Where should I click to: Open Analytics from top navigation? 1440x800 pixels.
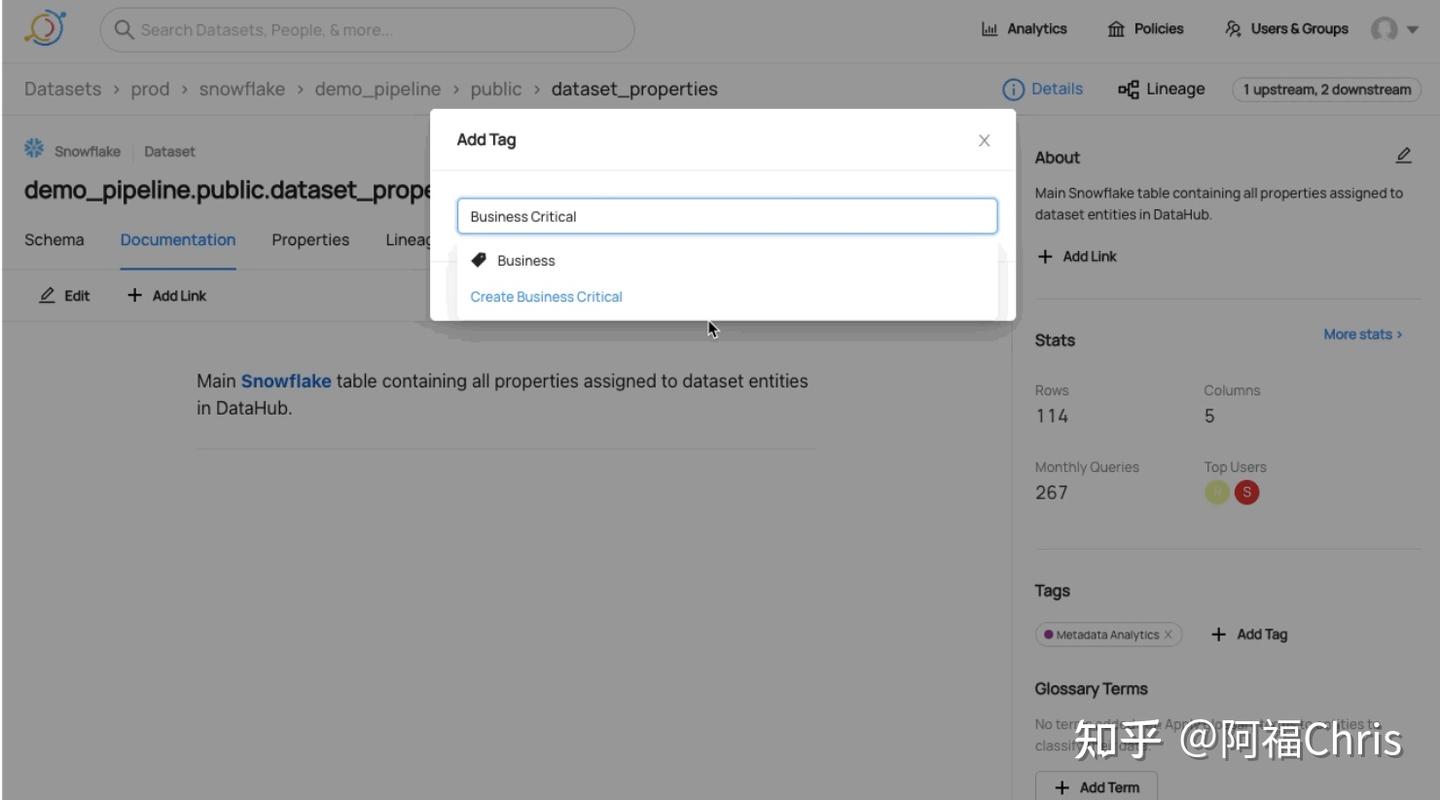coord(1024,29)
